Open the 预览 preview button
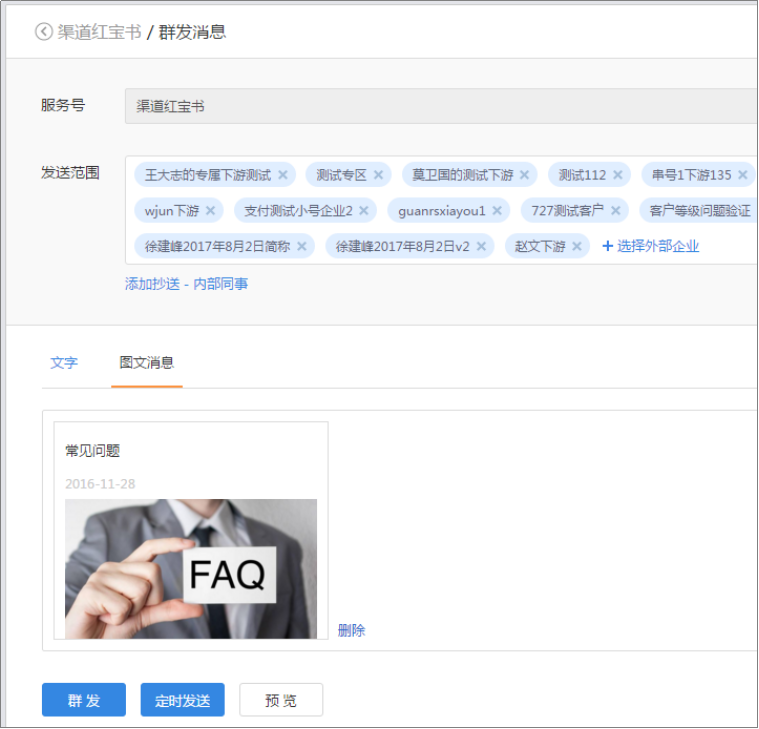This screenshot has height=729, width=759. coord(281,700)
